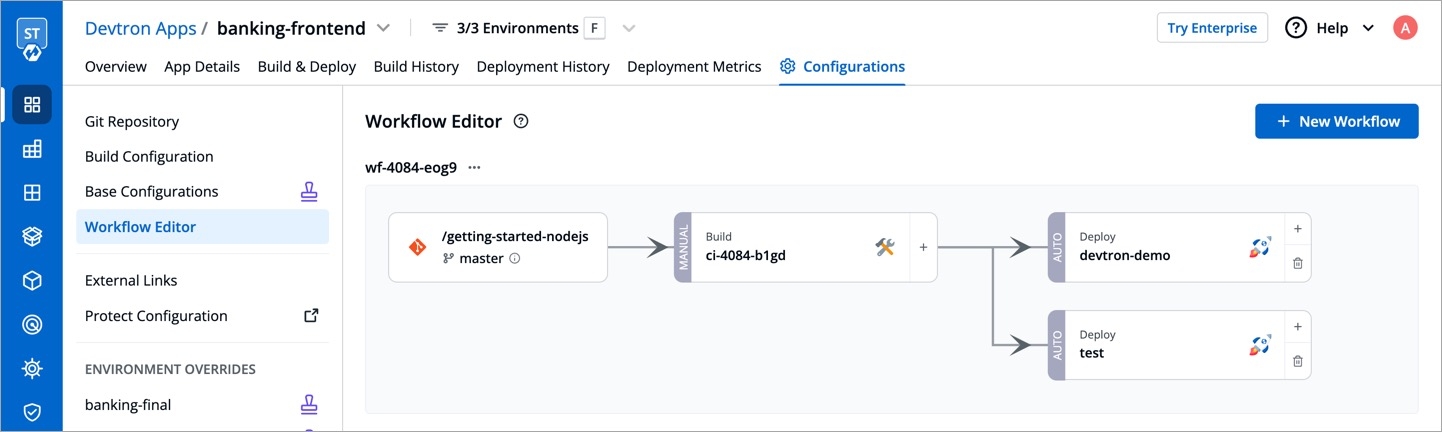Click plus icon on ci-4084-b1gd build node
The width and height of the screenshot is (1442, 432).
[923, 247]
